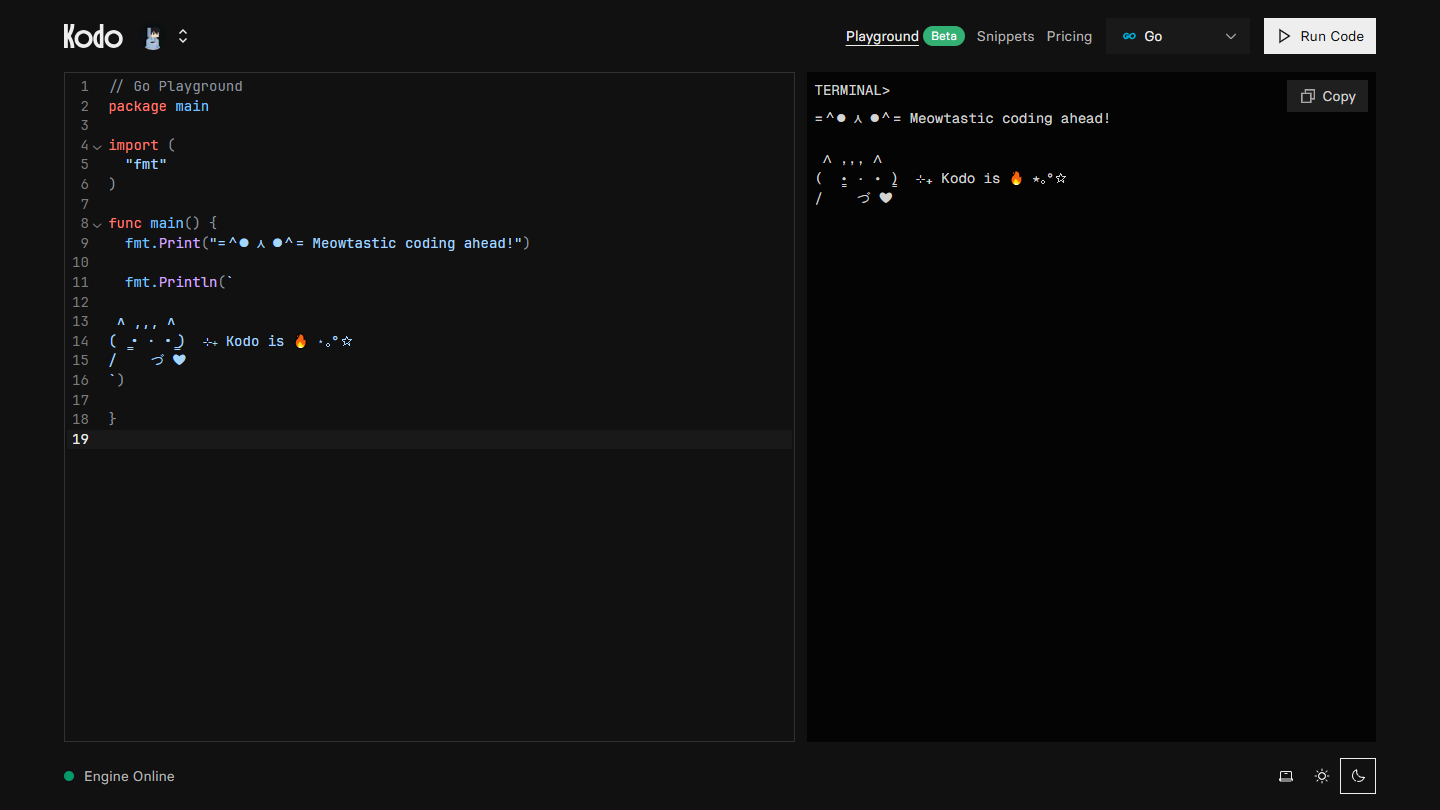Click the TERMINAL> label

coord(852,90)
